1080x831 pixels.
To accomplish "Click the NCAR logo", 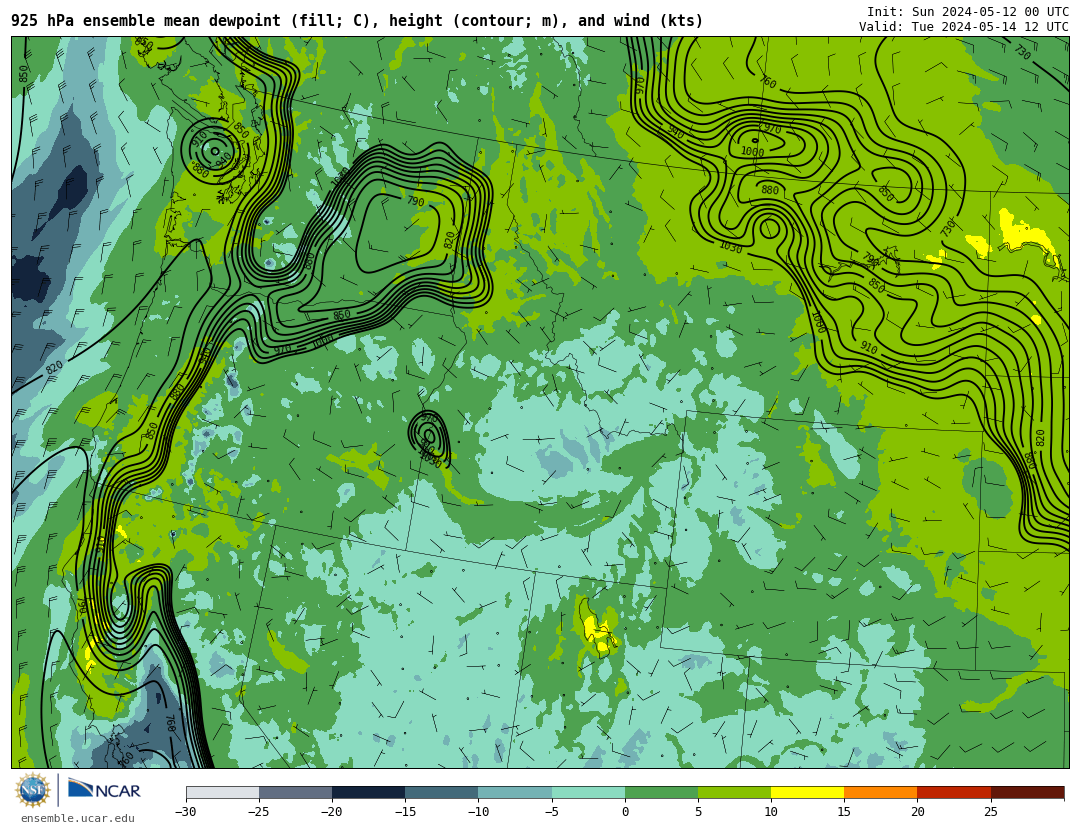I will 104,789.
